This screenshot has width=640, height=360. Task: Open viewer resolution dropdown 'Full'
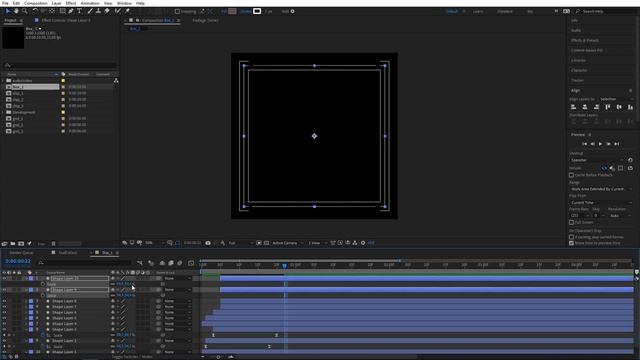pos(240,243)
